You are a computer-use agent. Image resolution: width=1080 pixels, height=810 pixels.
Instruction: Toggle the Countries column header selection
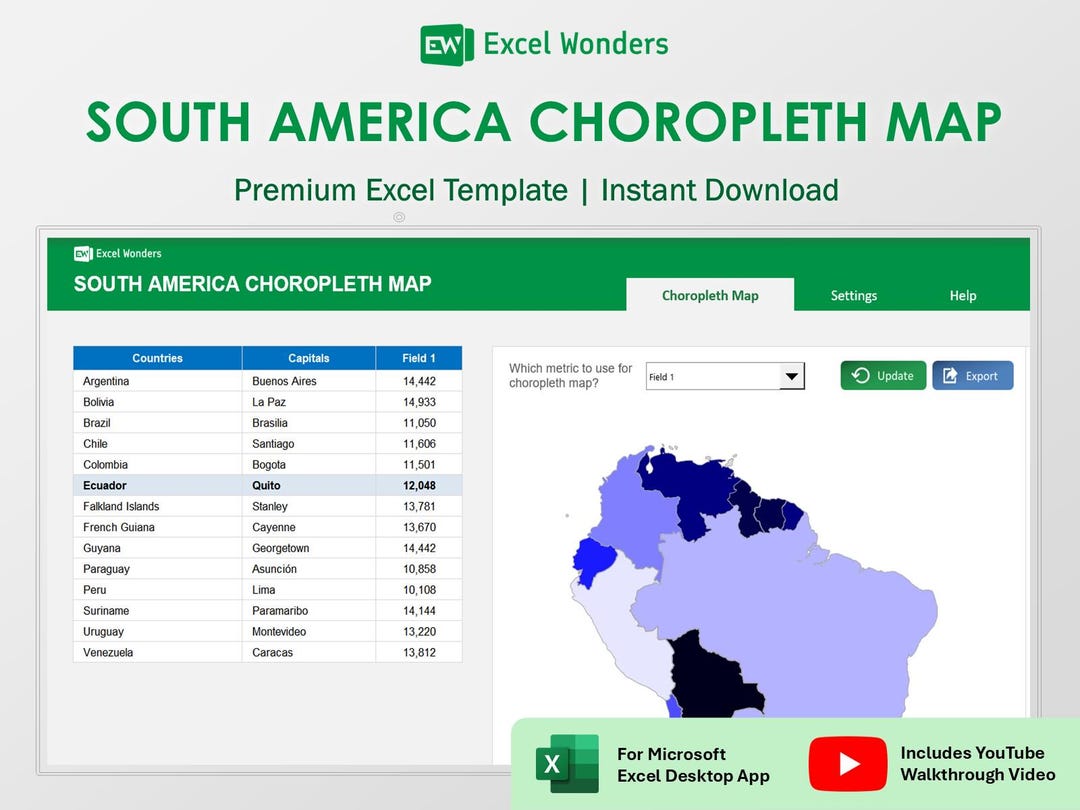point(157,357)
